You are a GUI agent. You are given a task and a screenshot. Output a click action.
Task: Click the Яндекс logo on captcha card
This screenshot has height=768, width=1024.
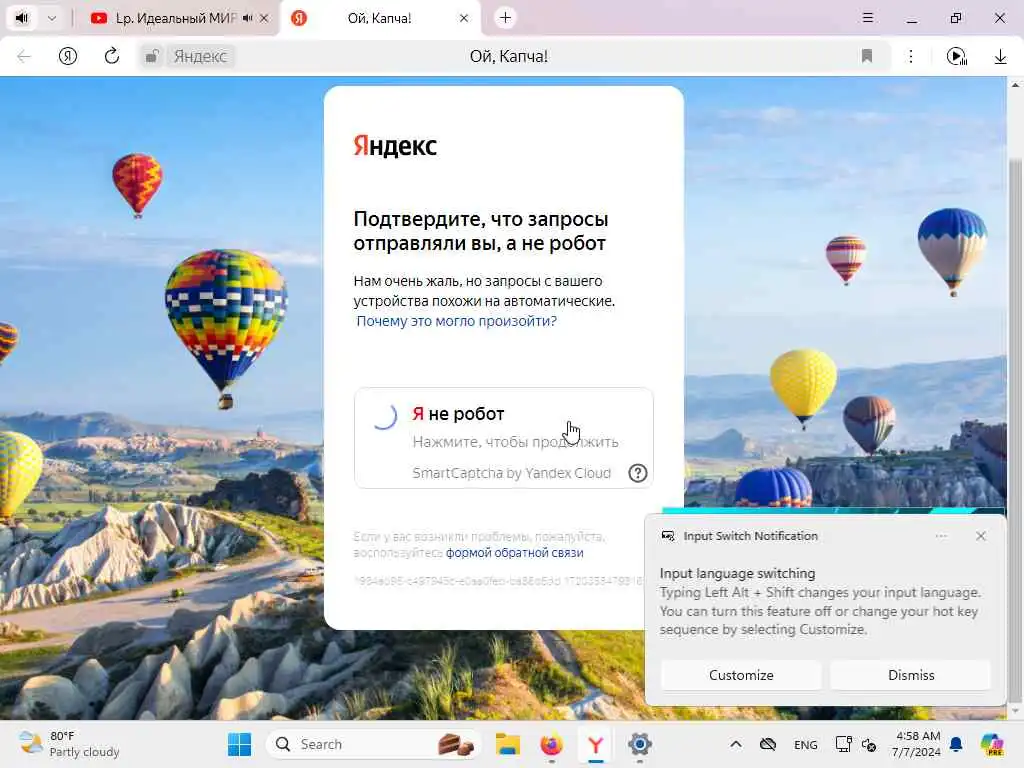395,146
